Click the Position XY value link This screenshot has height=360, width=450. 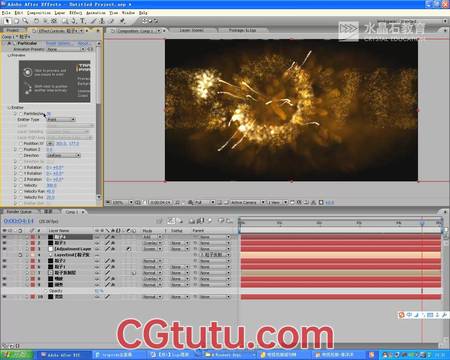[67, 144]
